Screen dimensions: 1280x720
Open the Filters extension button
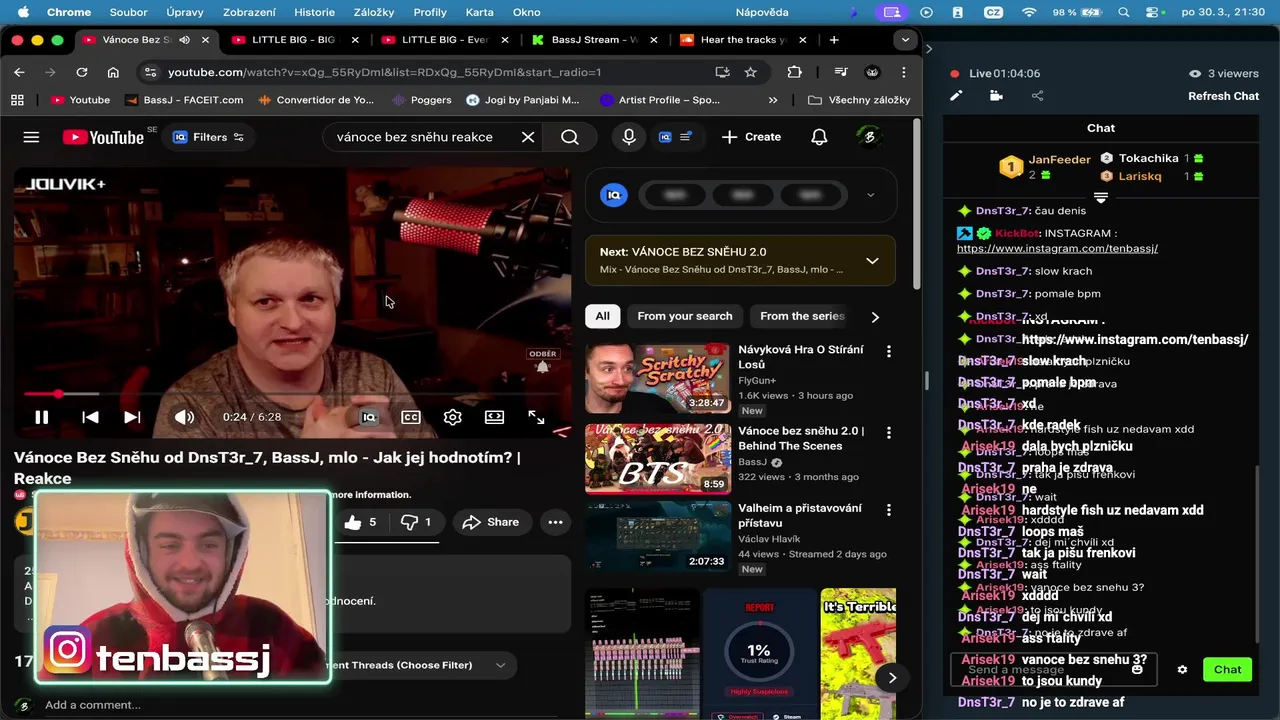click(208, 137)
